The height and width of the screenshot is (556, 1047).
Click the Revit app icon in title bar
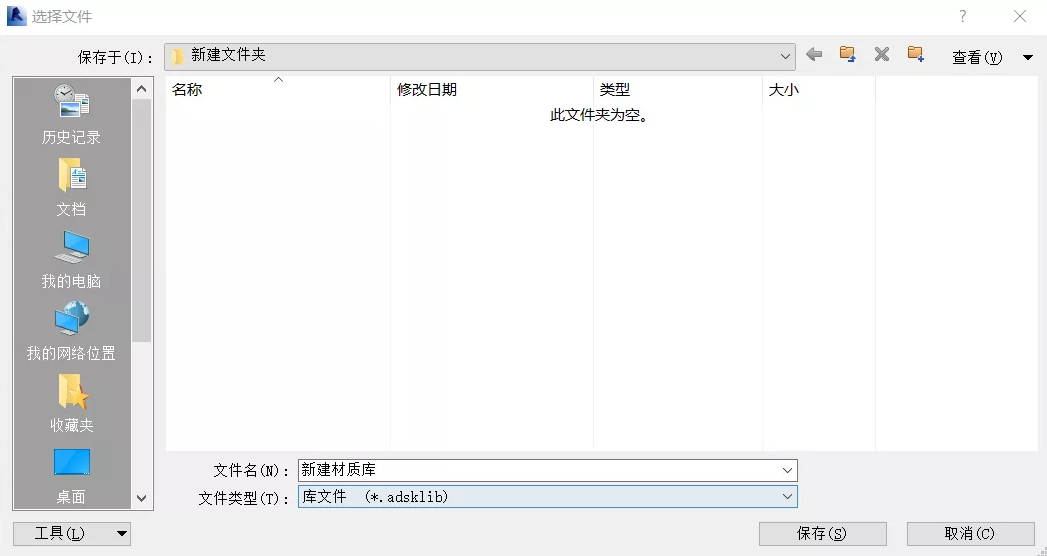tap(16, 15)
